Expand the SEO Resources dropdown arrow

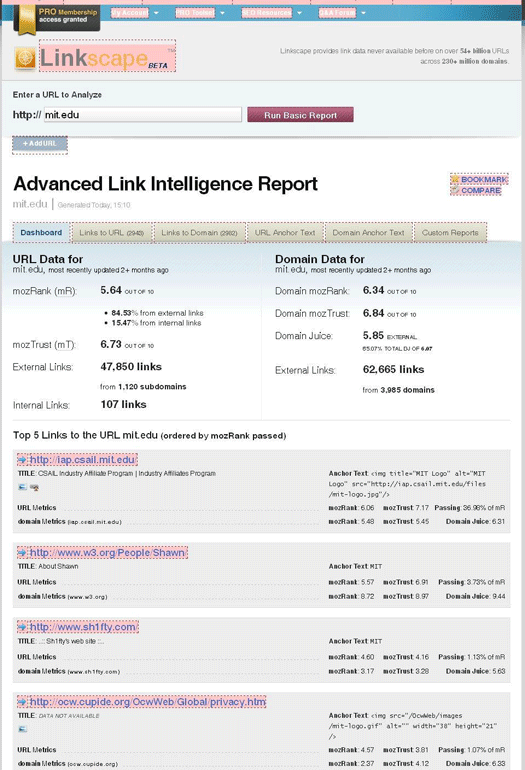click(x=300, y=13)
